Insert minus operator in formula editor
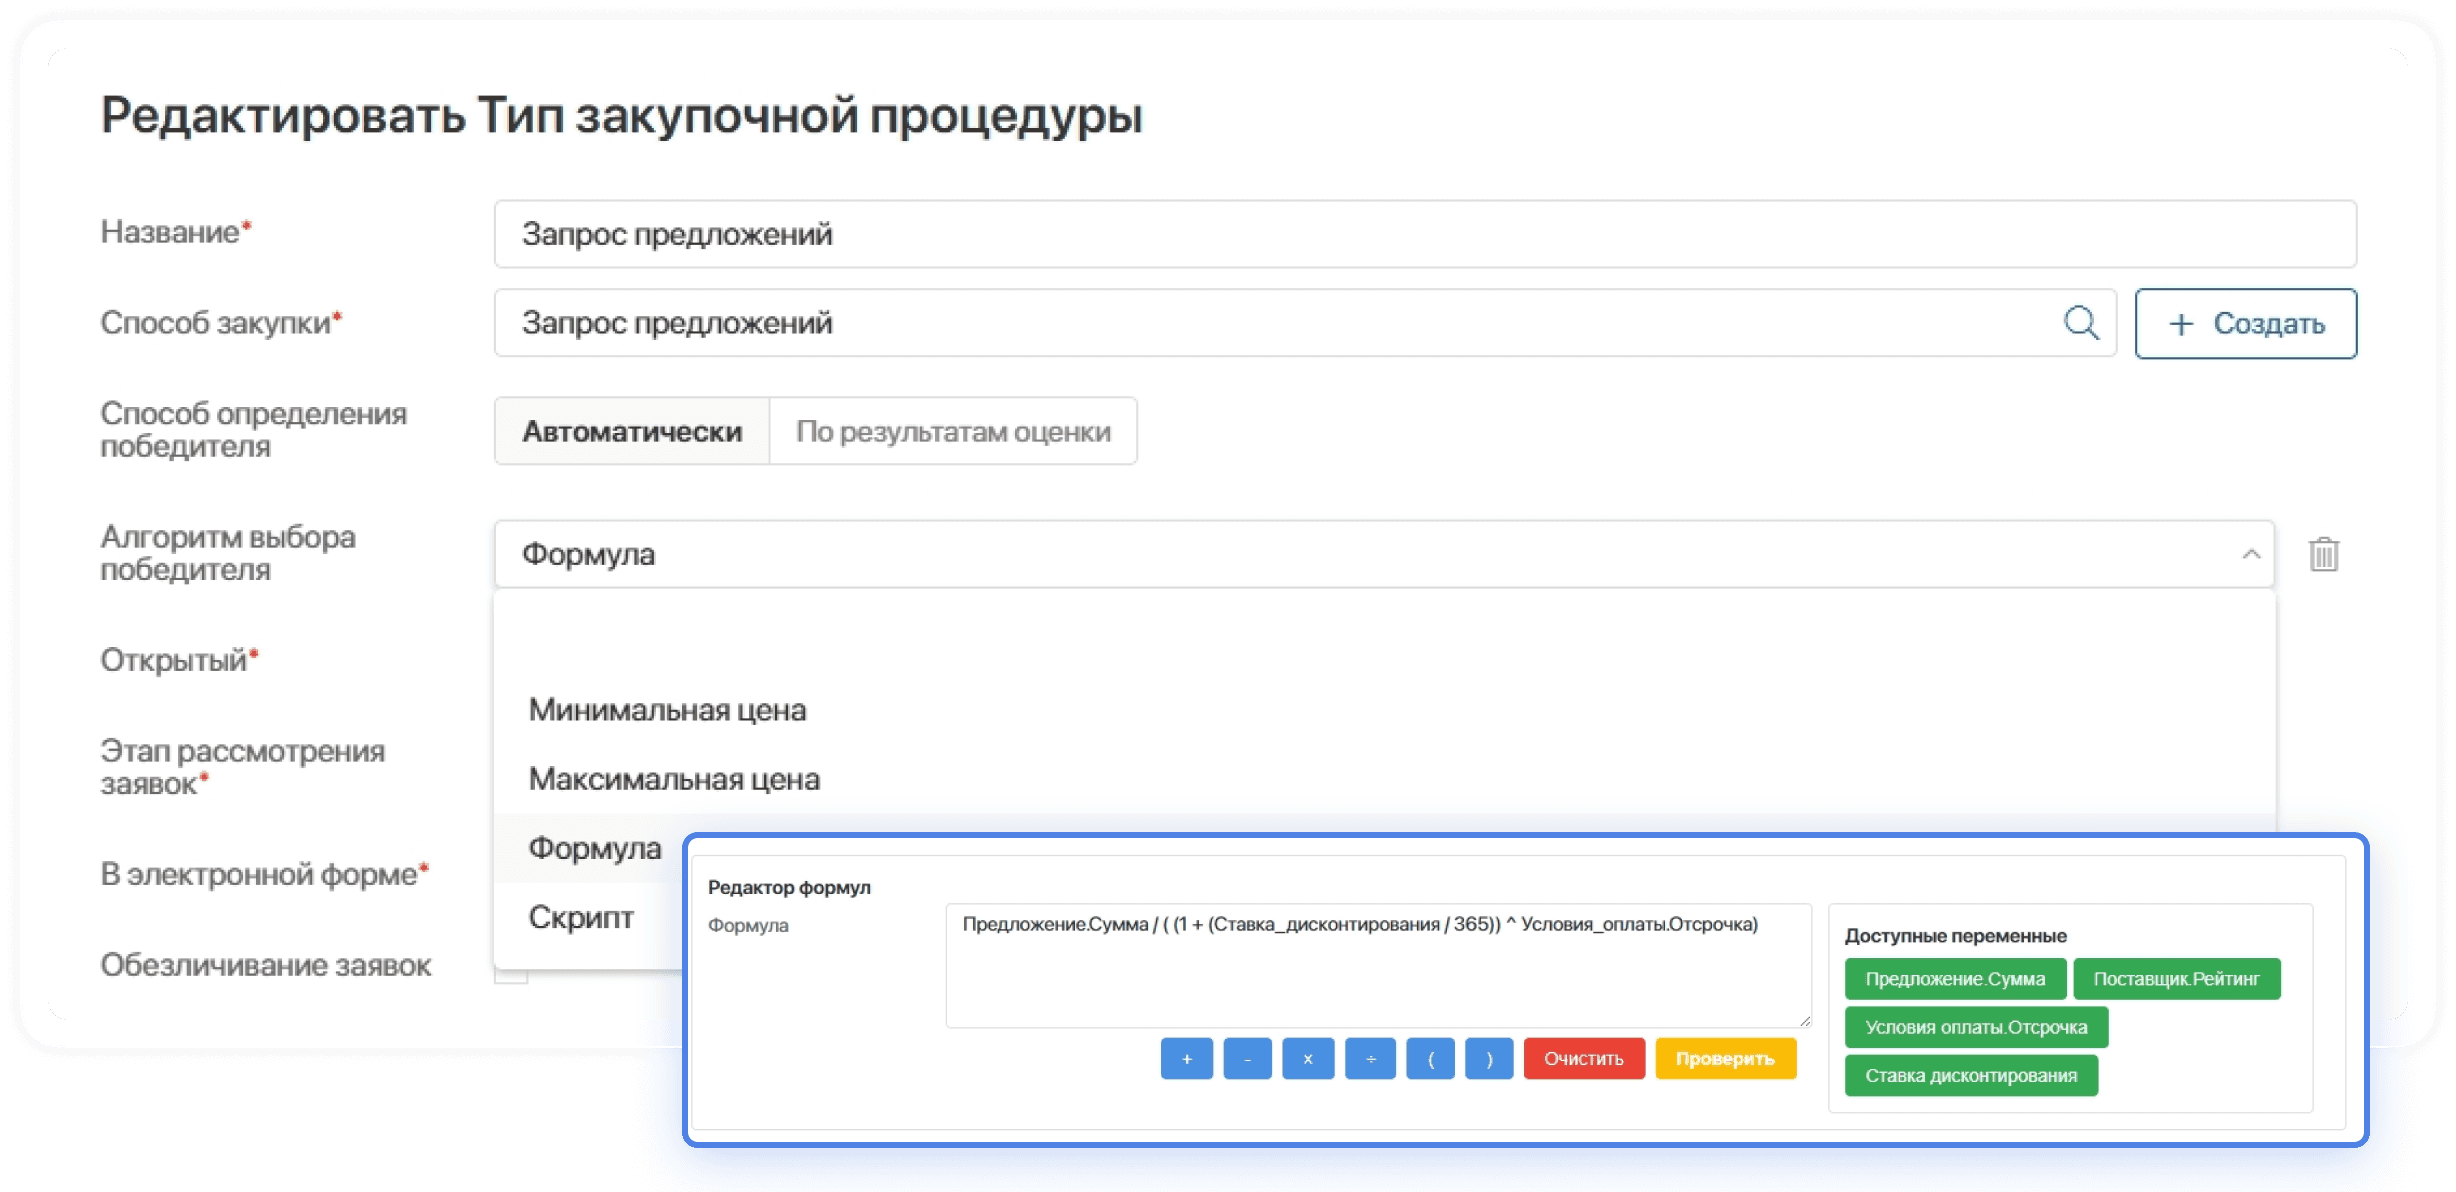The width and height of the screenshot is (2456, 1192). coord(1247,1058)
